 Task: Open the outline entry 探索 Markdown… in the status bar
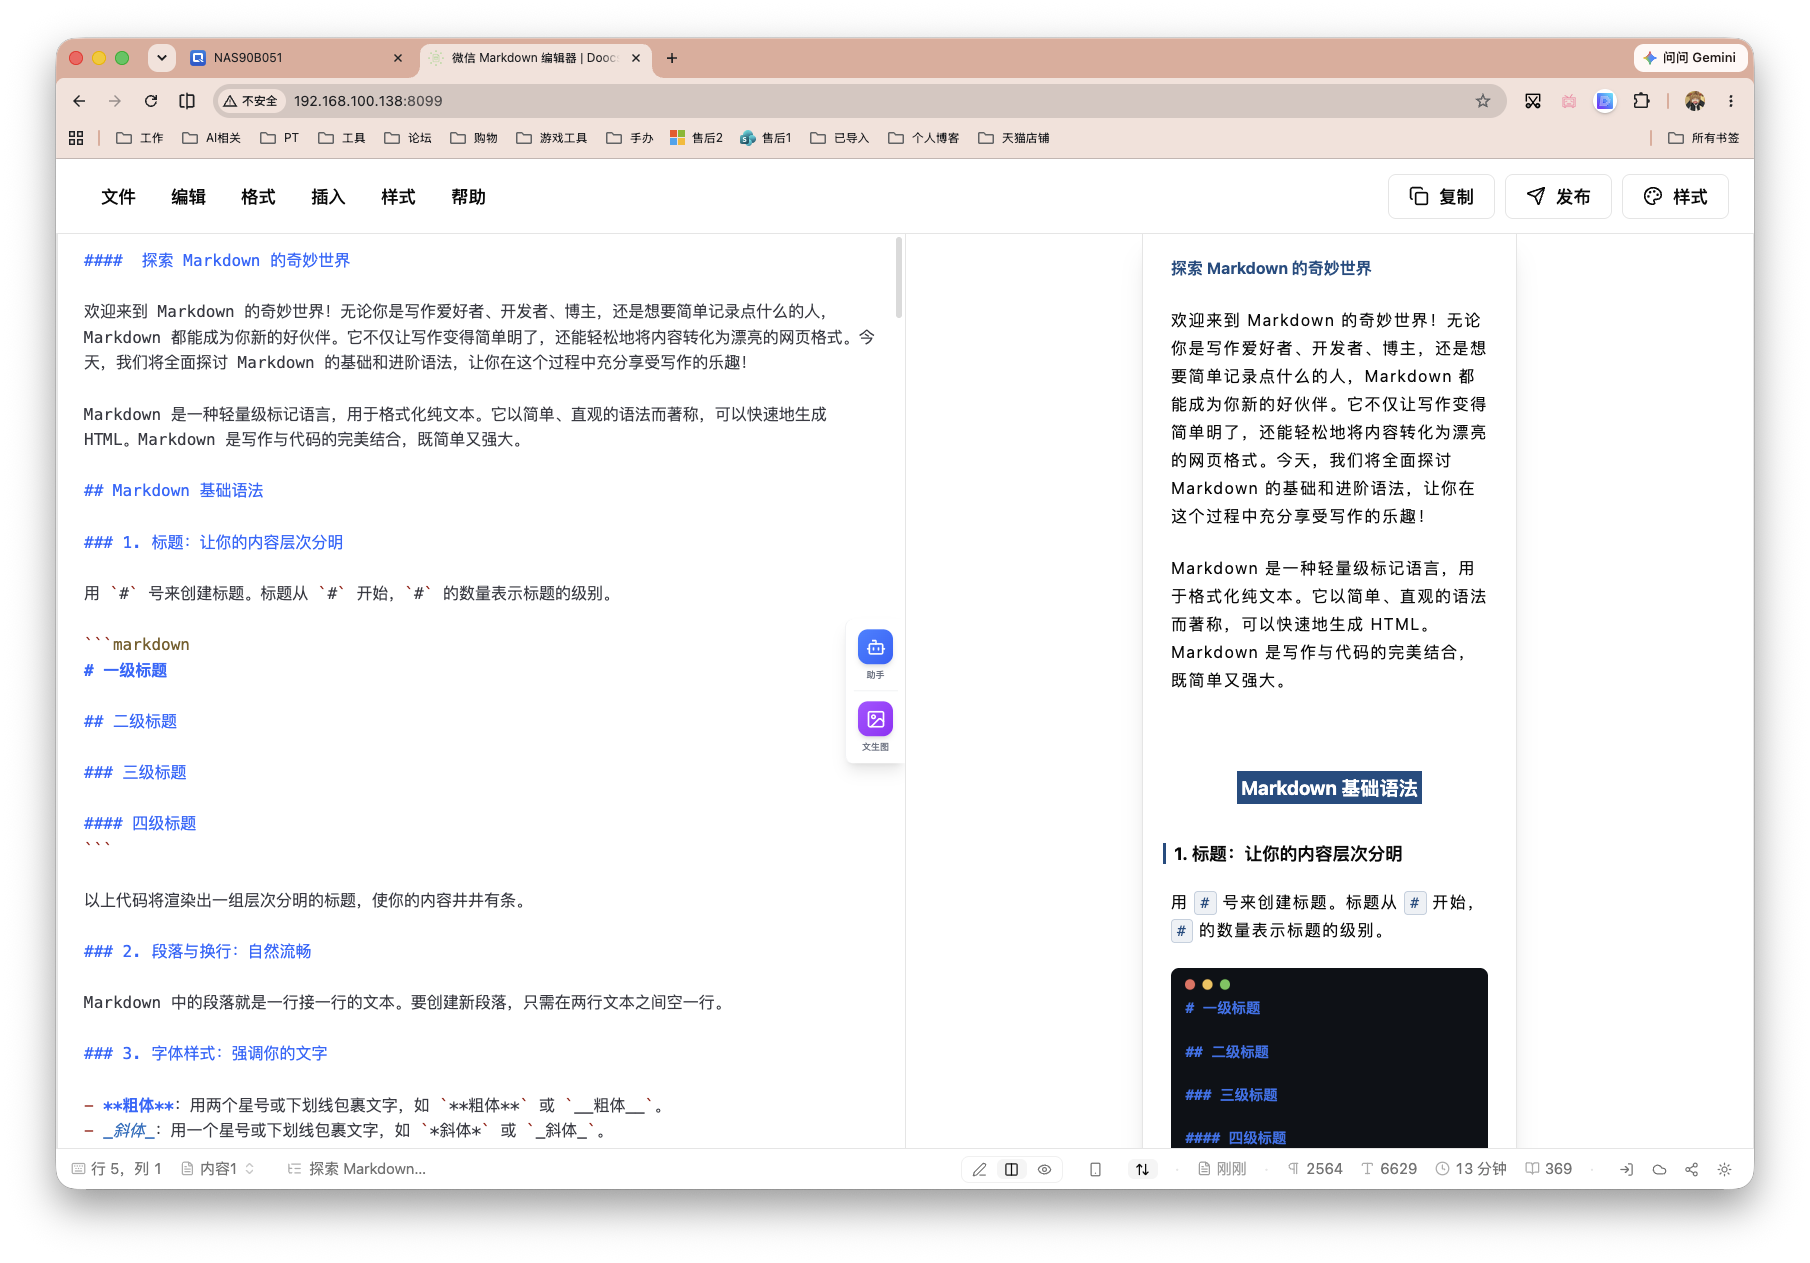click(x=357, y=1169)
